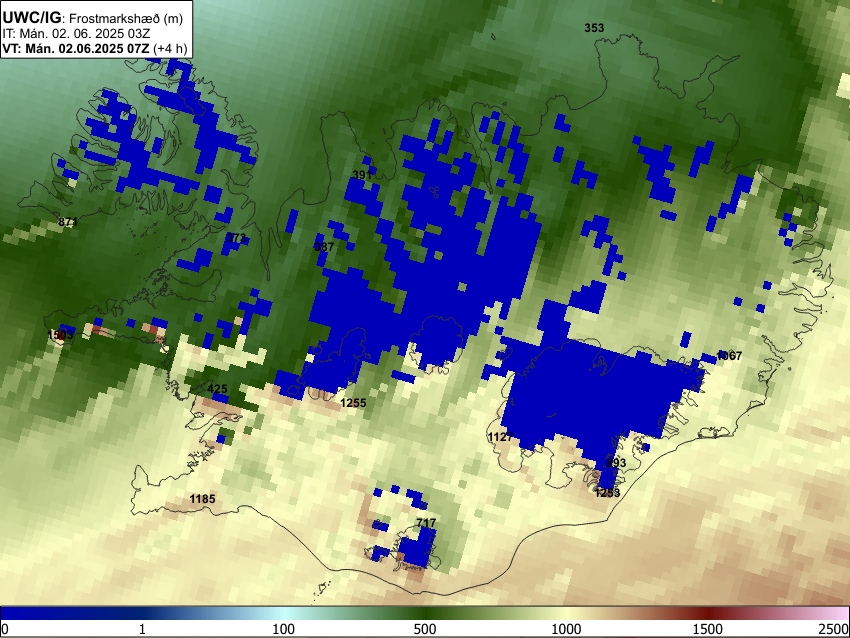Click the map value label 425

(217, 389)
